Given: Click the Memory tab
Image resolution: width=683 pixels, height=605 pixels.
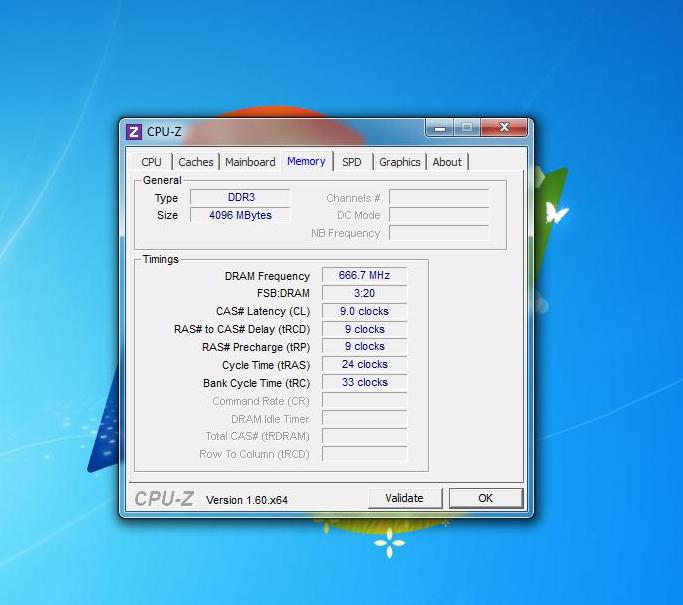Looking at the screenshot, I should click(x=306, y=161).
